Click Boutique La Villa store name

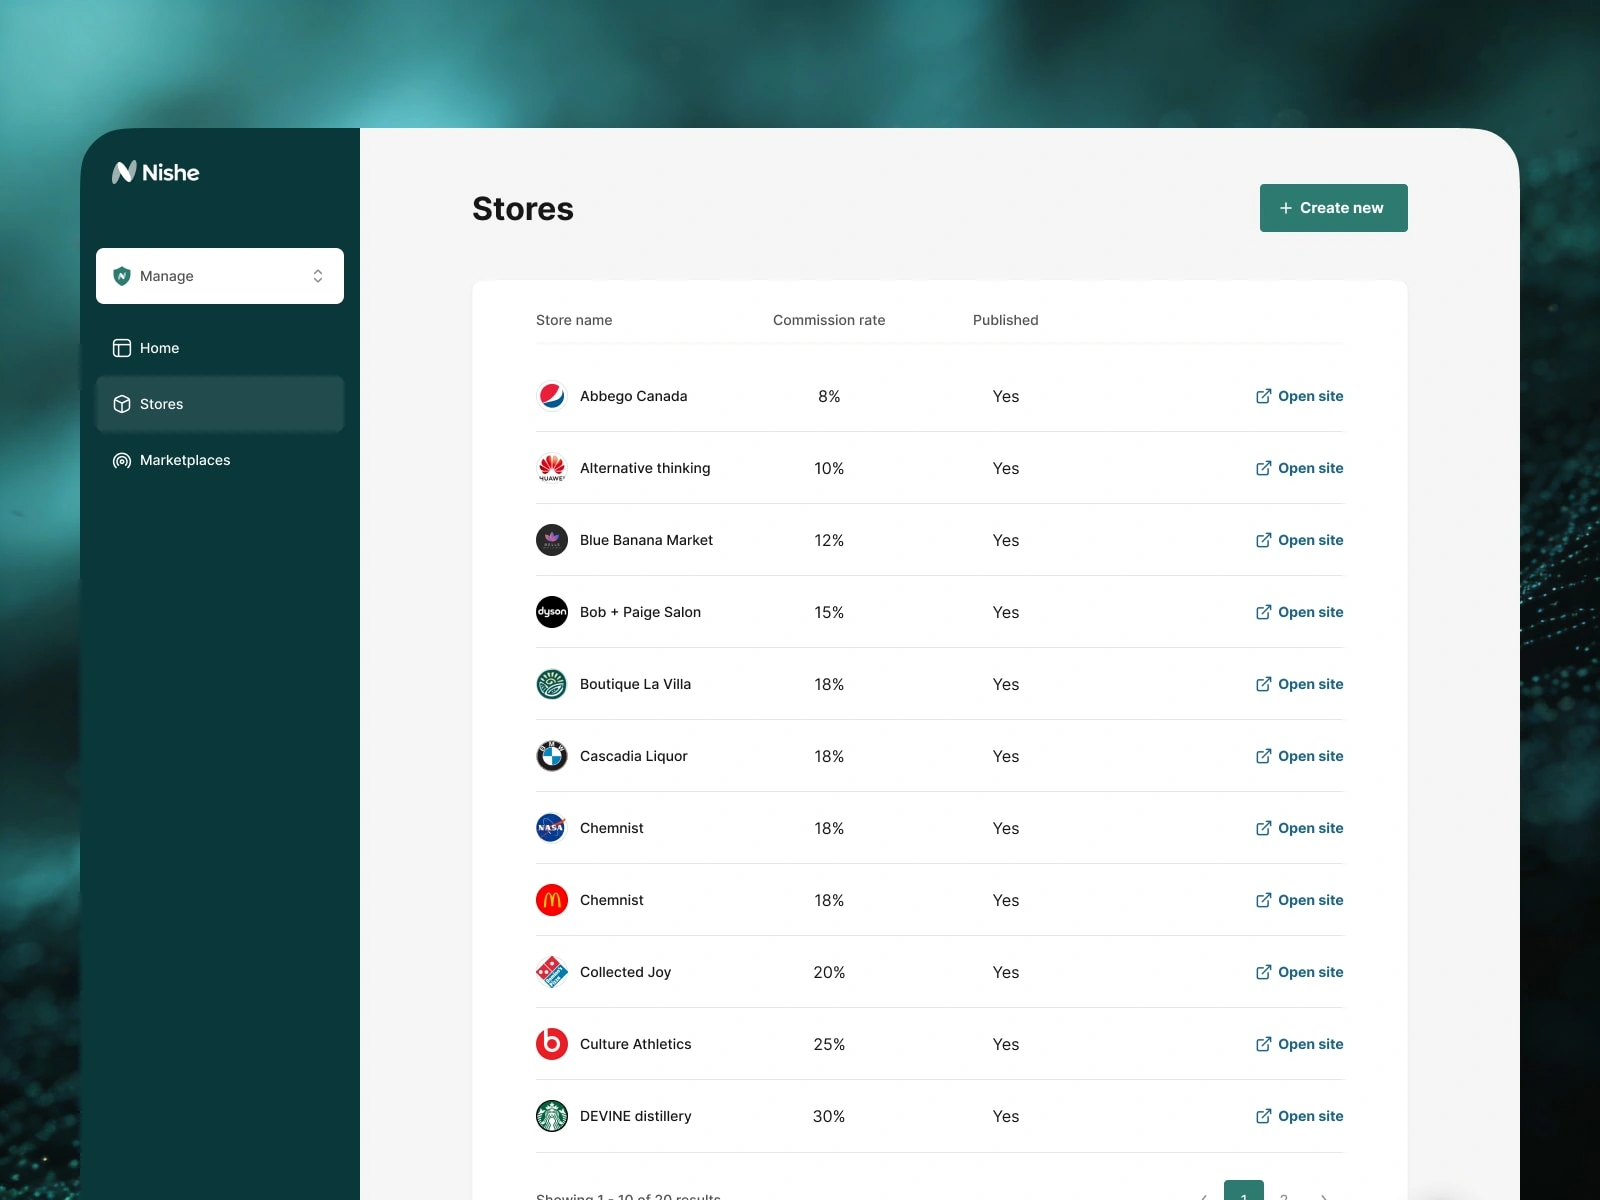(635, 684)
